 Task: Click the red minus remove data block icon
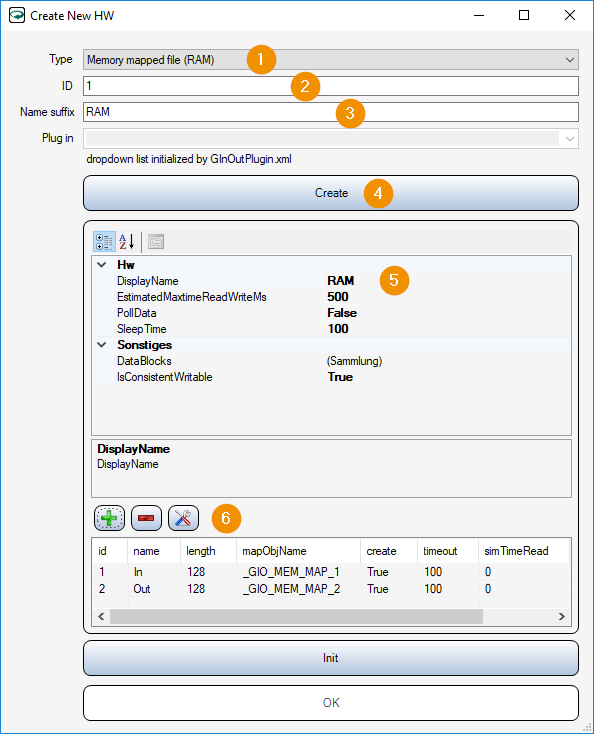[146, 518]
